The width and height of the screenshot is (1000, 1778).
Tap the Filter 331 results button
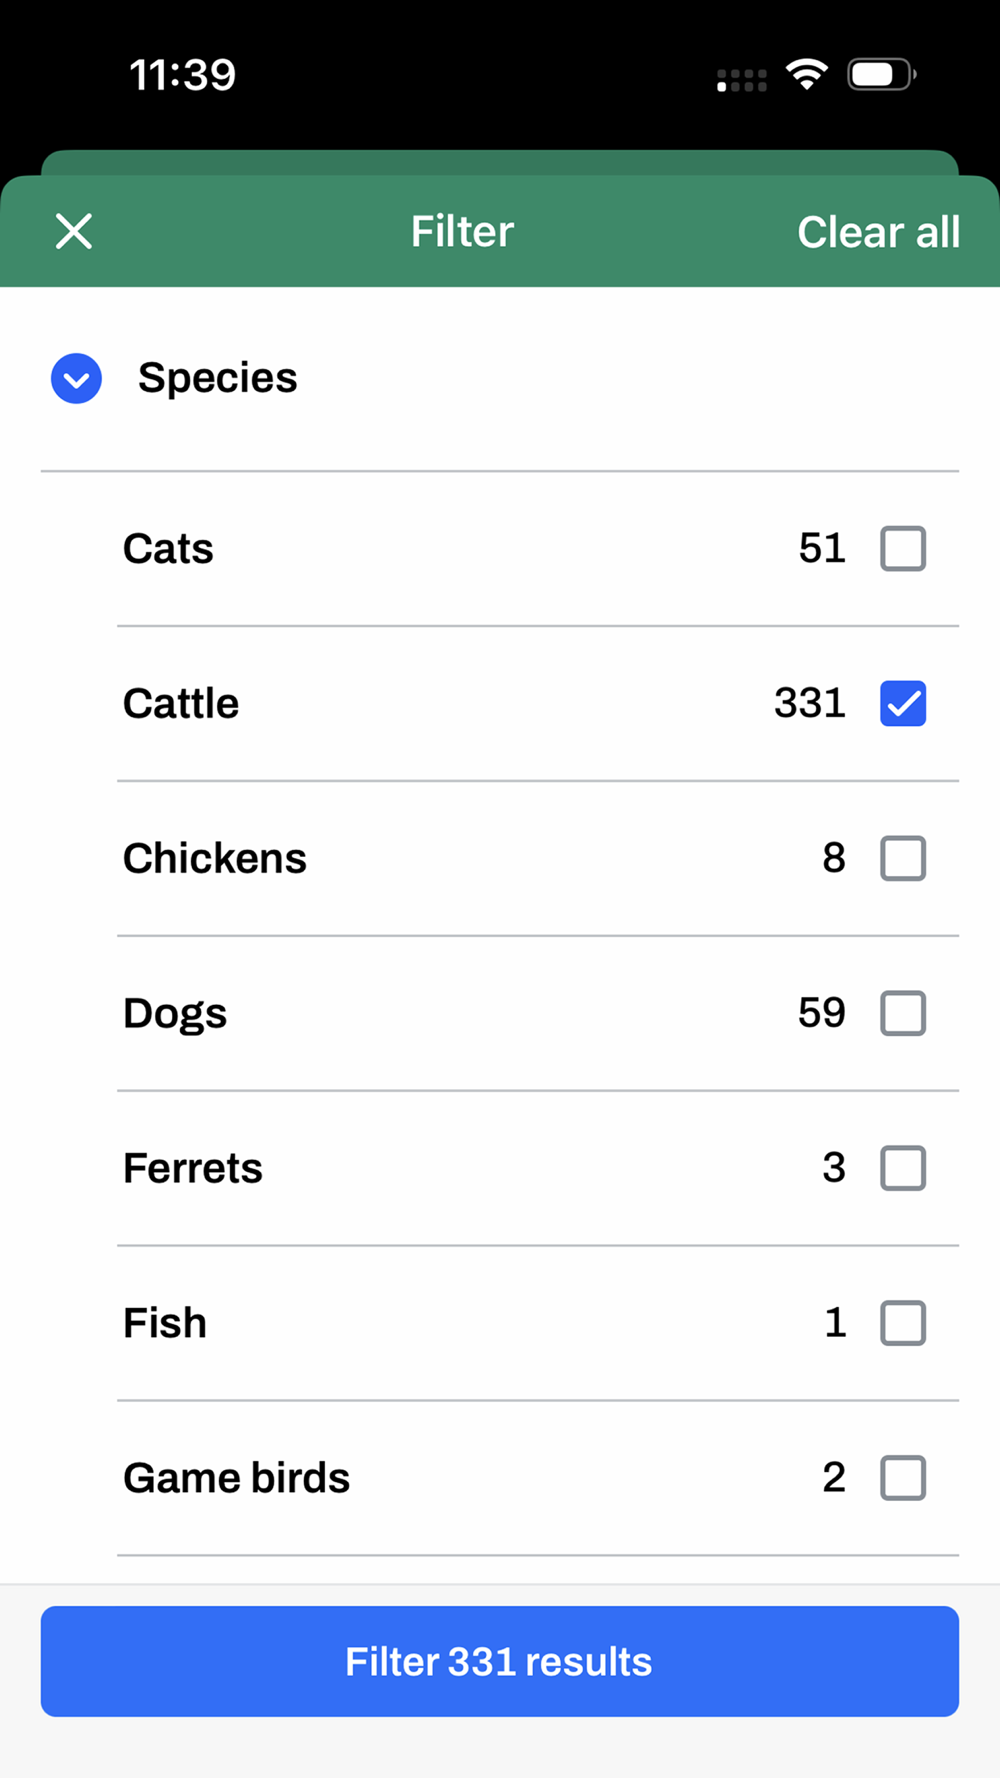500,1661
